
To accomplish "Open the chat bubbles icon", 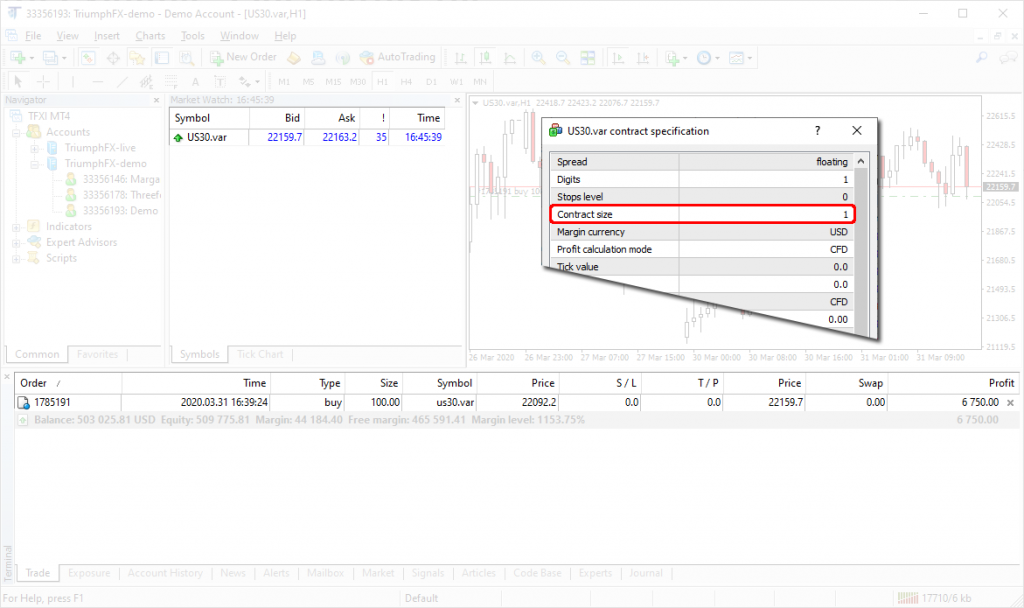I will tap(1008, 57).
